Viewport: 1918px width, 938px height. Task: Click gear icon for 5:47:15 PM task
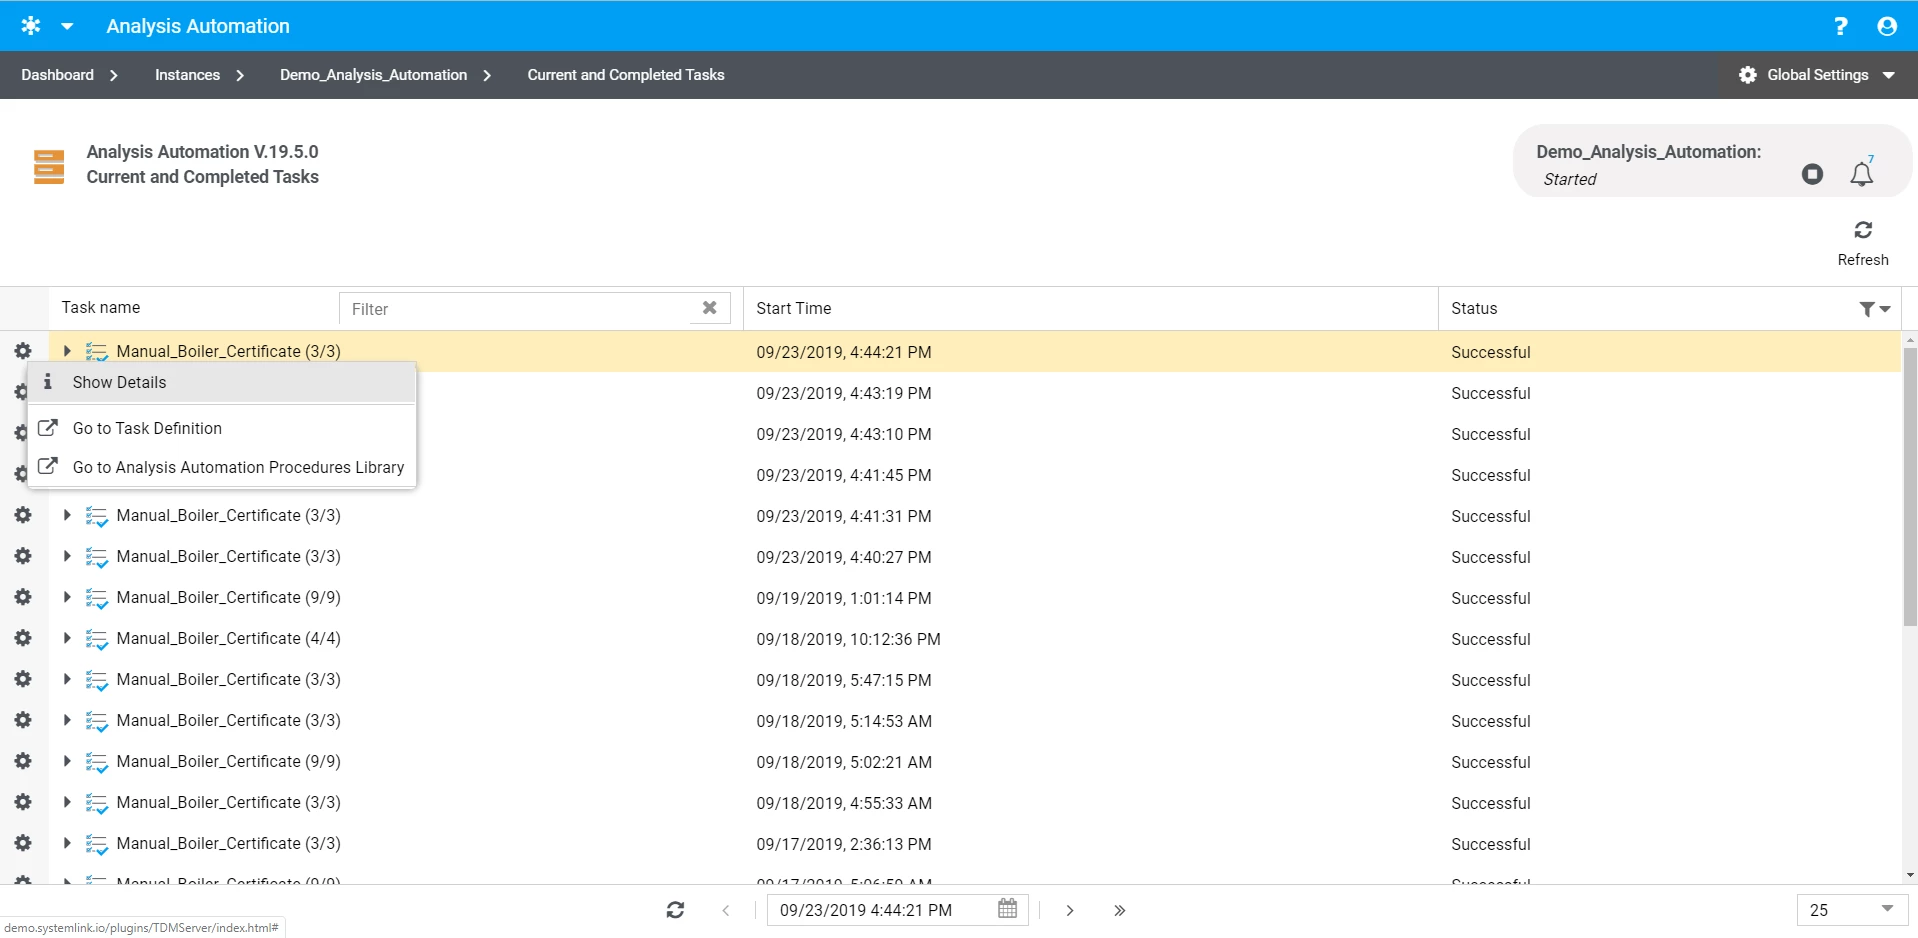pyautogui.click(x=23, y=679)
